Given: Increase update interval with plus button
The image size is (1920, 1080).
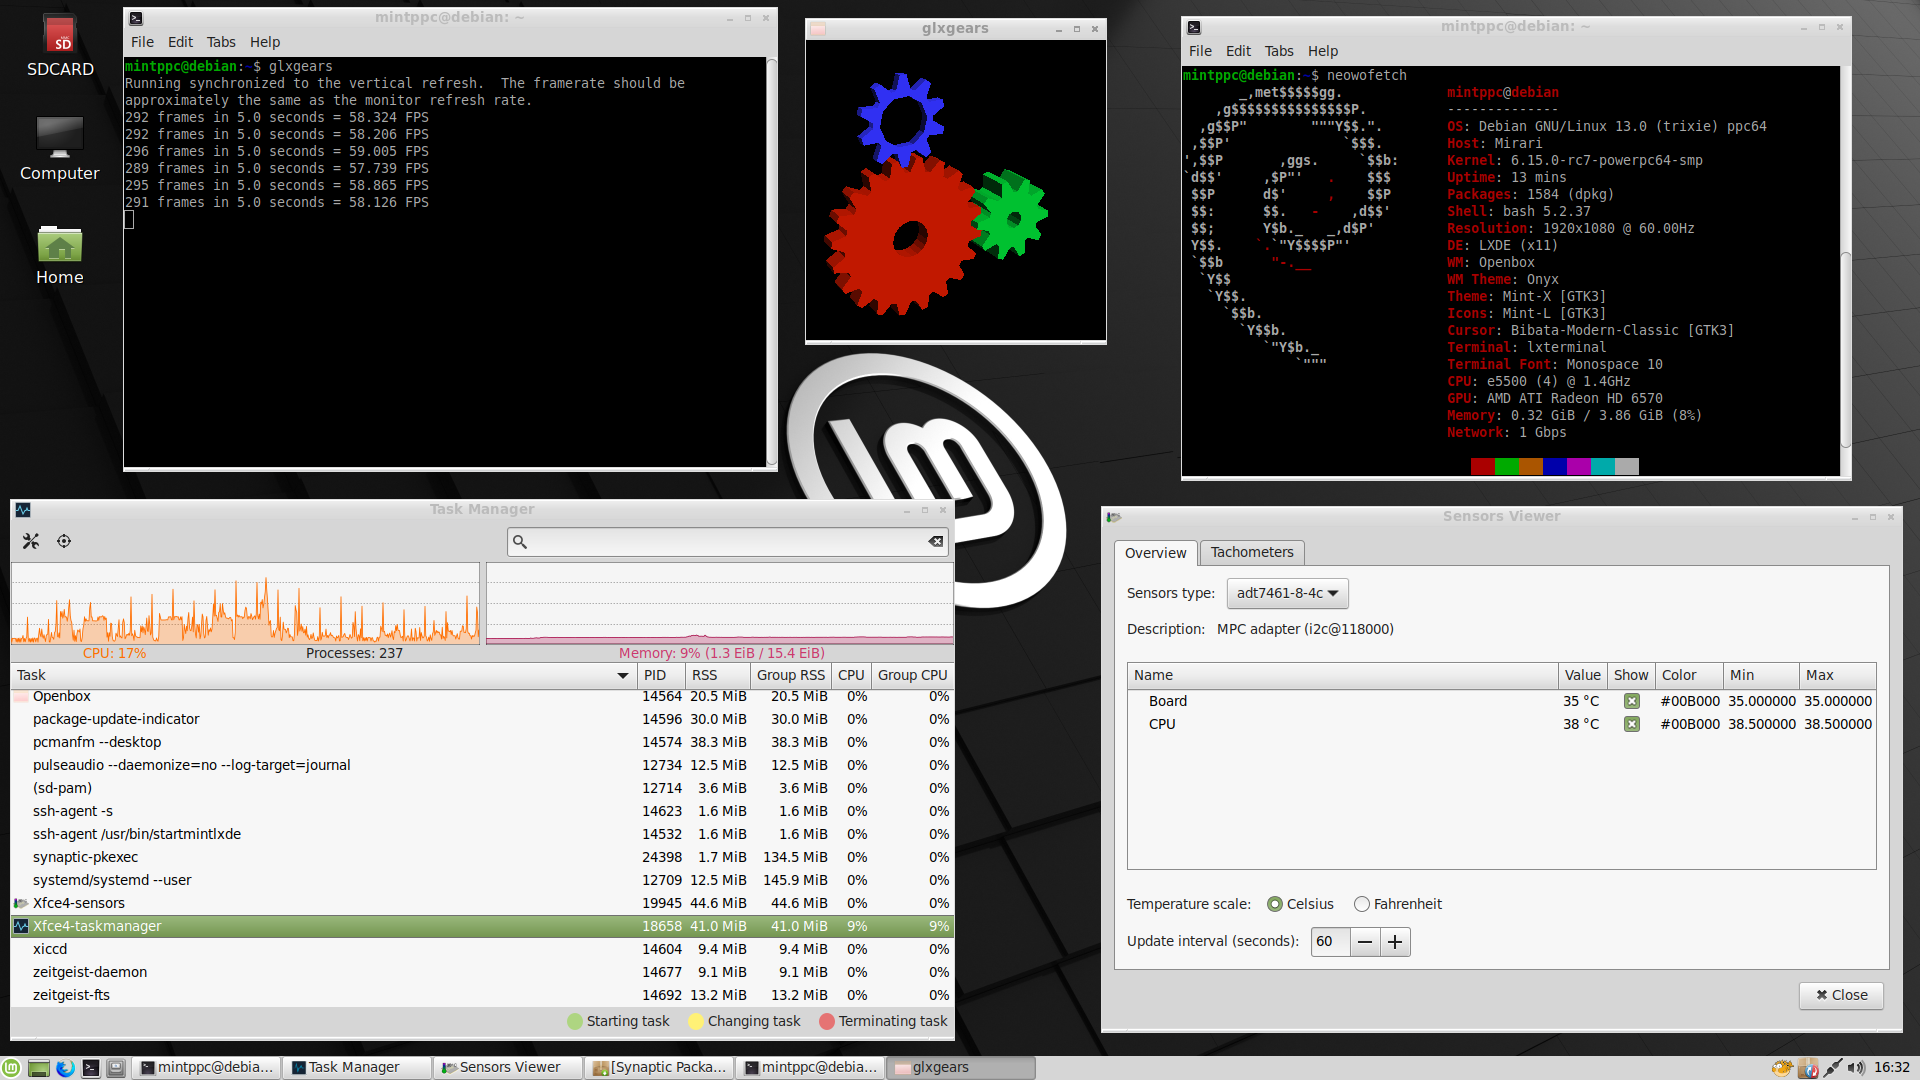Looking at the screenshot, I should click(x=1395, y=941).
